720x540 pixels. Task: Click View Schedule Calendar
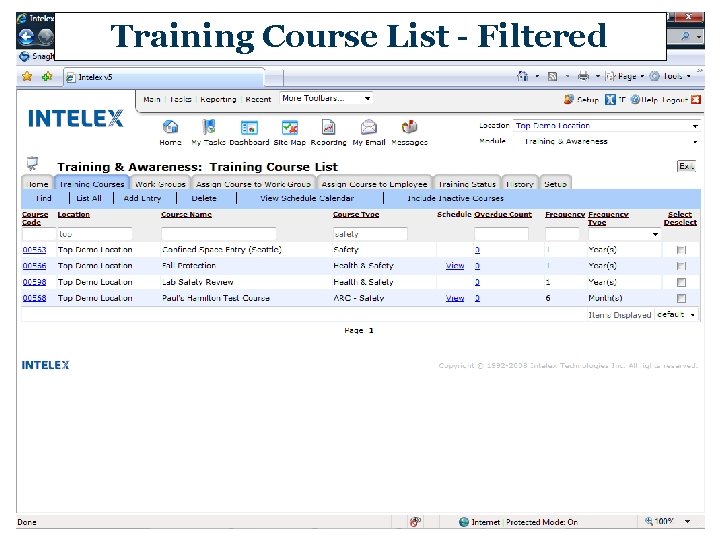(x=307, y=198)
